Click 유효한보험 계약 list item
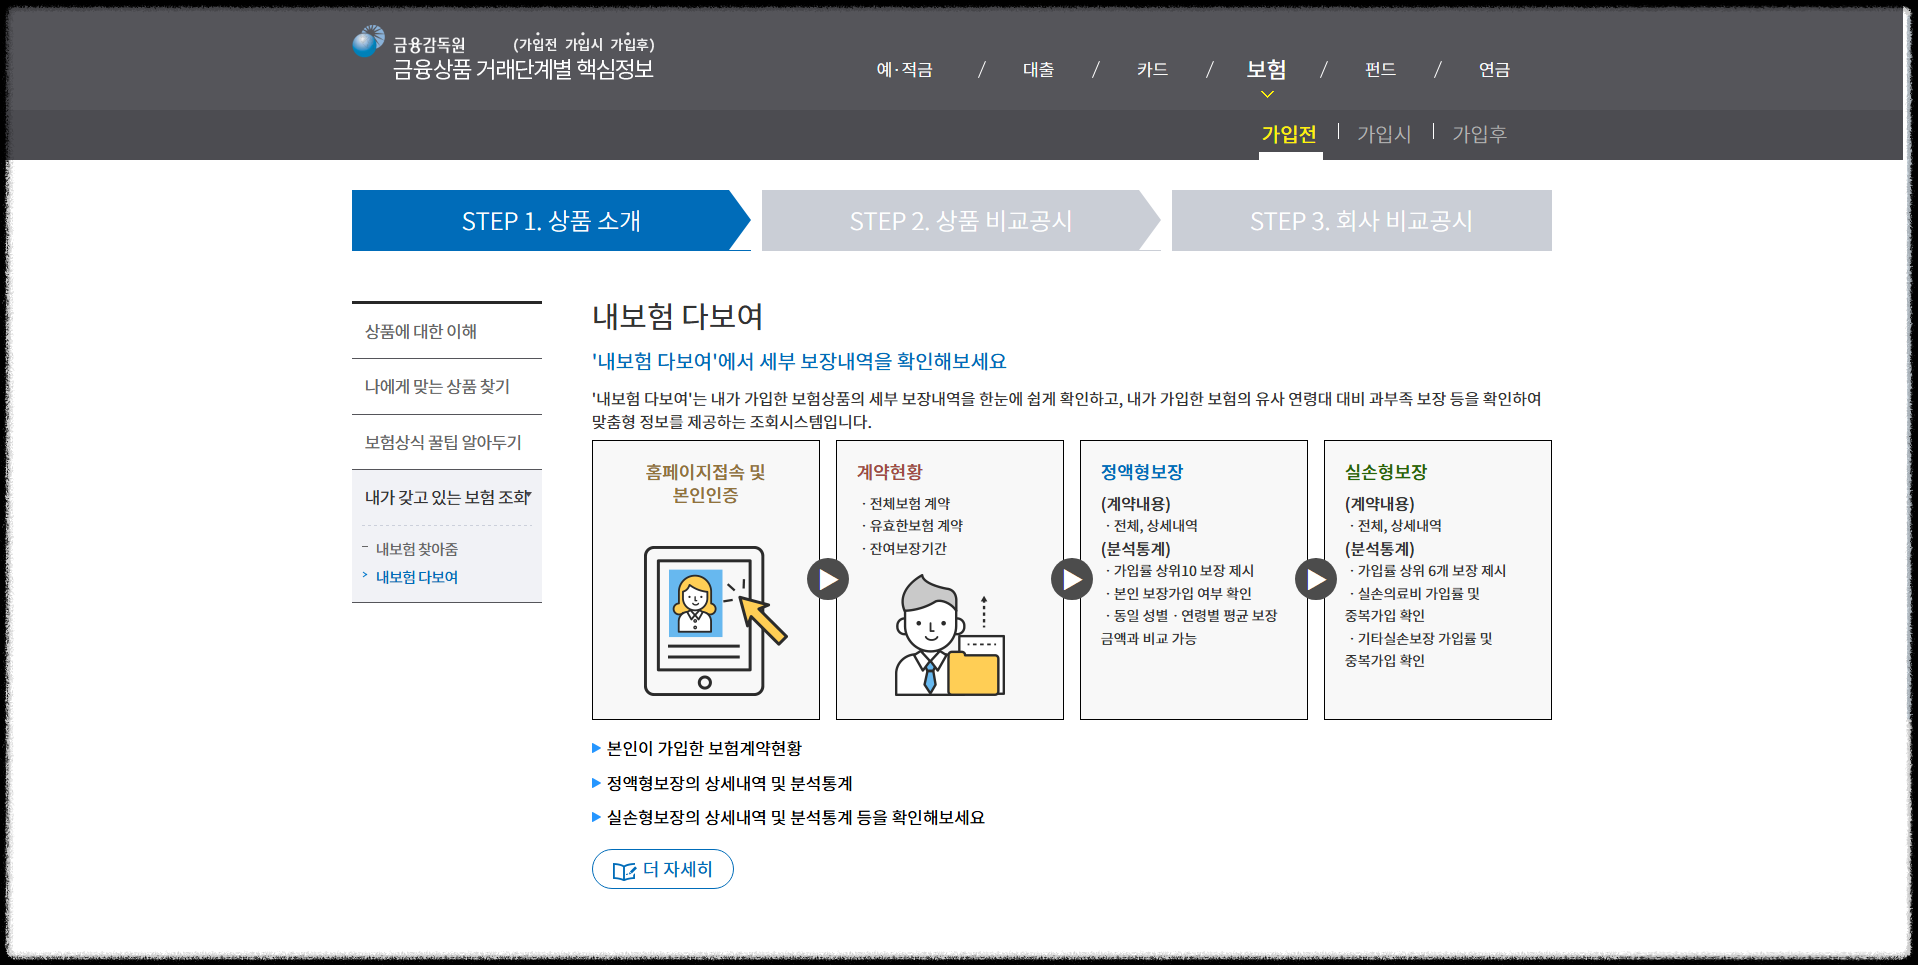 tap(916, 525)
